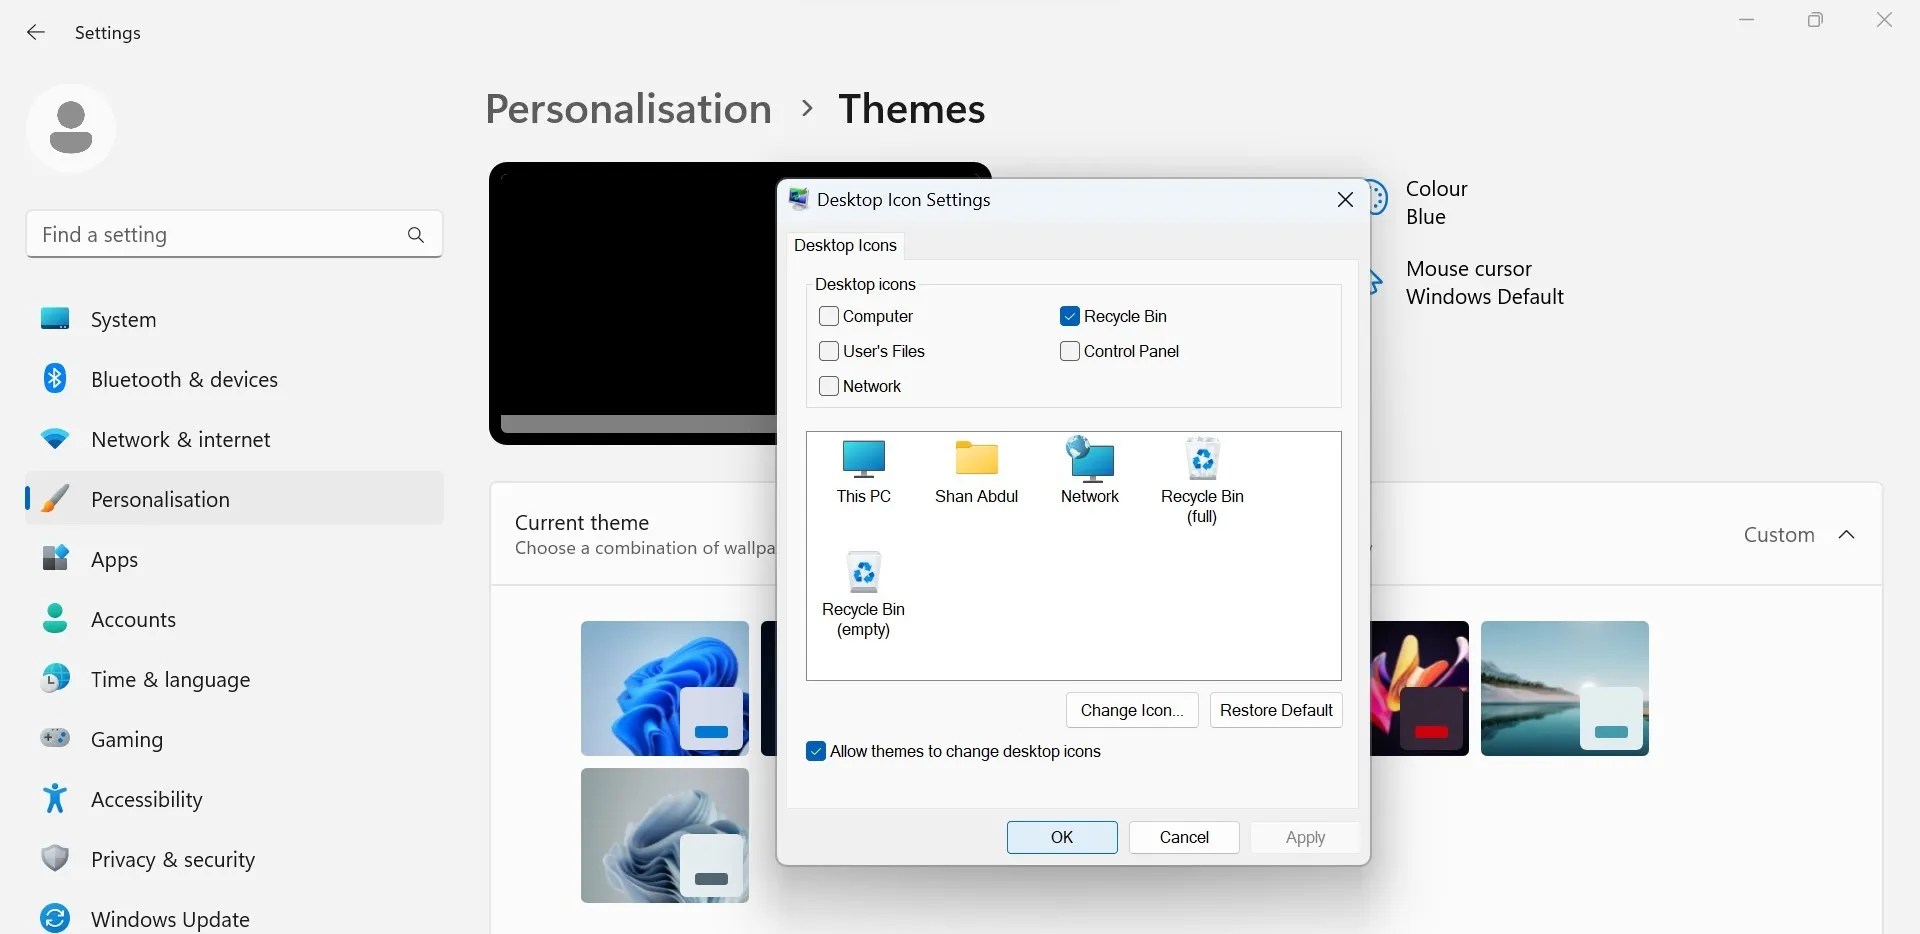
Task: Open Windows Update via its sidebar icon
Action: 55,918
